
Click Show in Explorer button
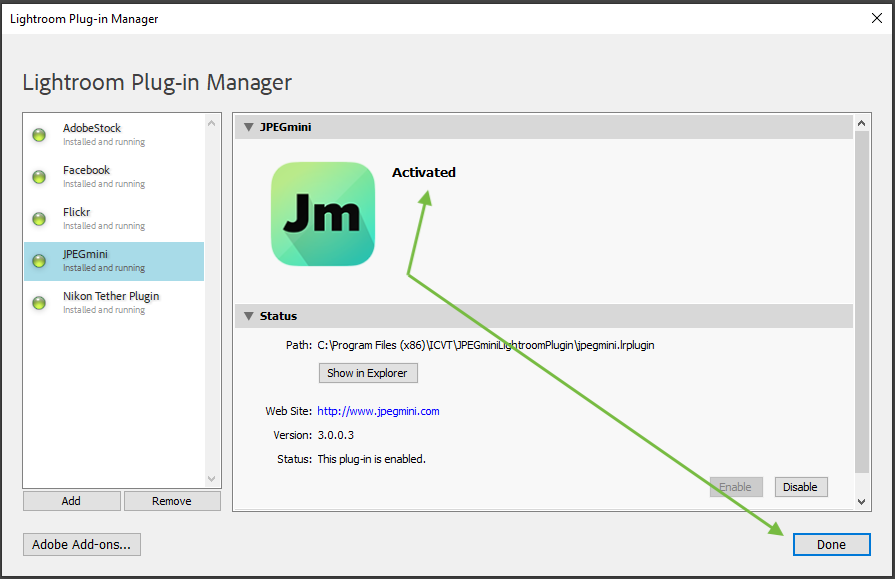[x=368, y=373]
